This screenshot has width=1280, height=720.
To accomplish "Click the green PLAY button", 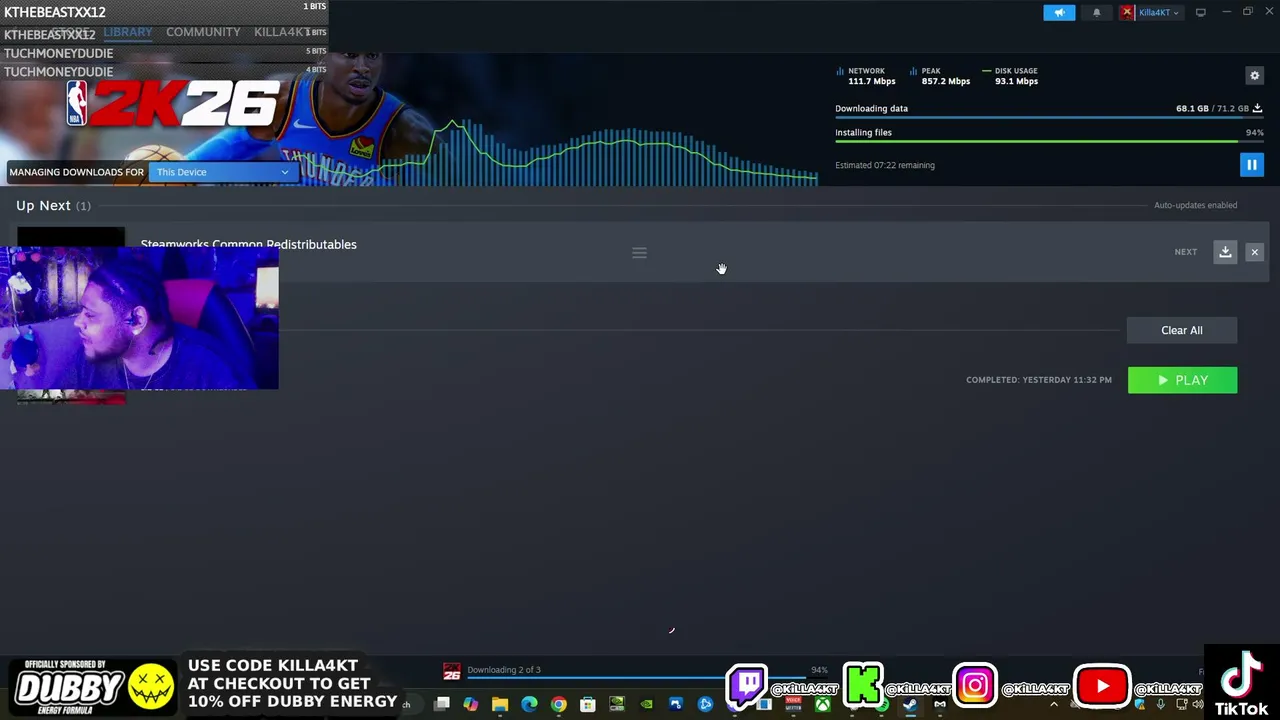I will click(1182, 380).
